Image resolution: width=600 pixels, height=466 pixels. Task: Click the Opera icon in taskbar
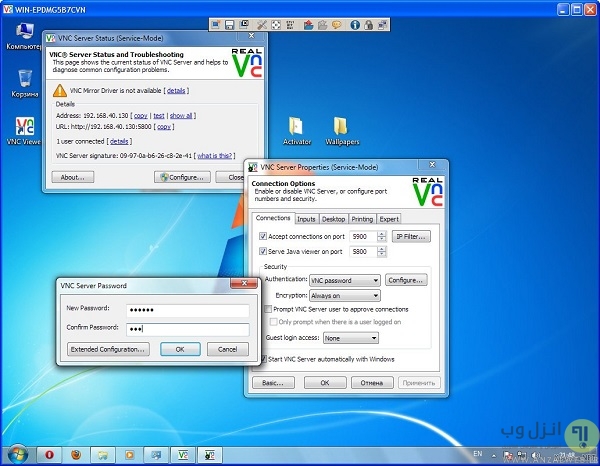point(49,455)
